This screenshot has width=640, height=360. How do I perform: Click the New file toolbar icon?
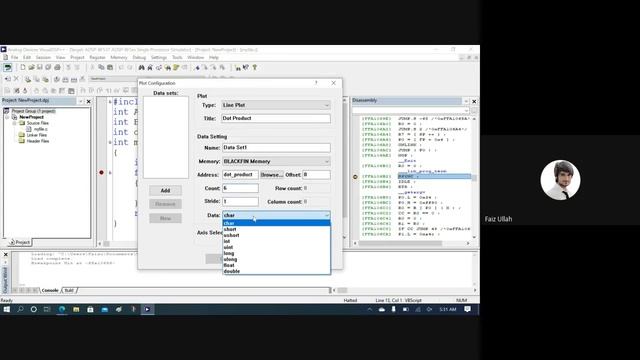(22, 67)
